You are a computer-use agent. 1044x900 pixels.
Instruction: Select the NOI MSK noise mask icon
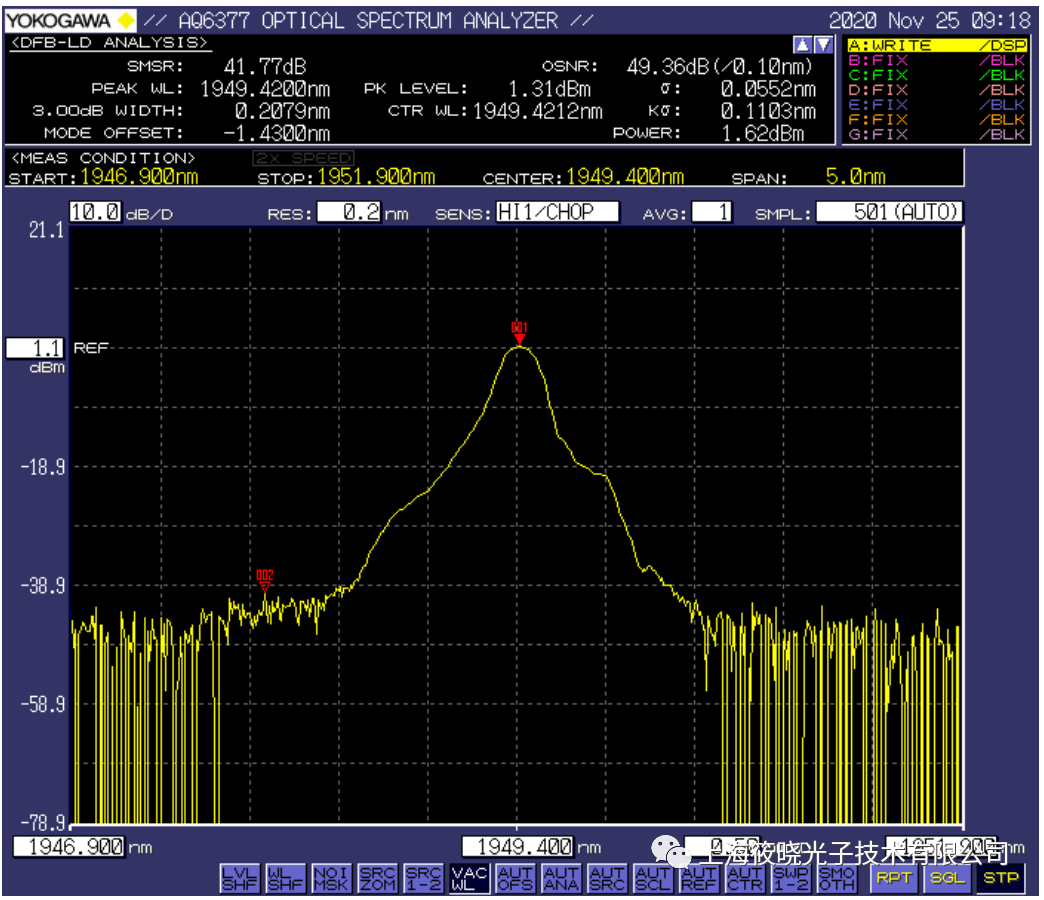point(331,878)
